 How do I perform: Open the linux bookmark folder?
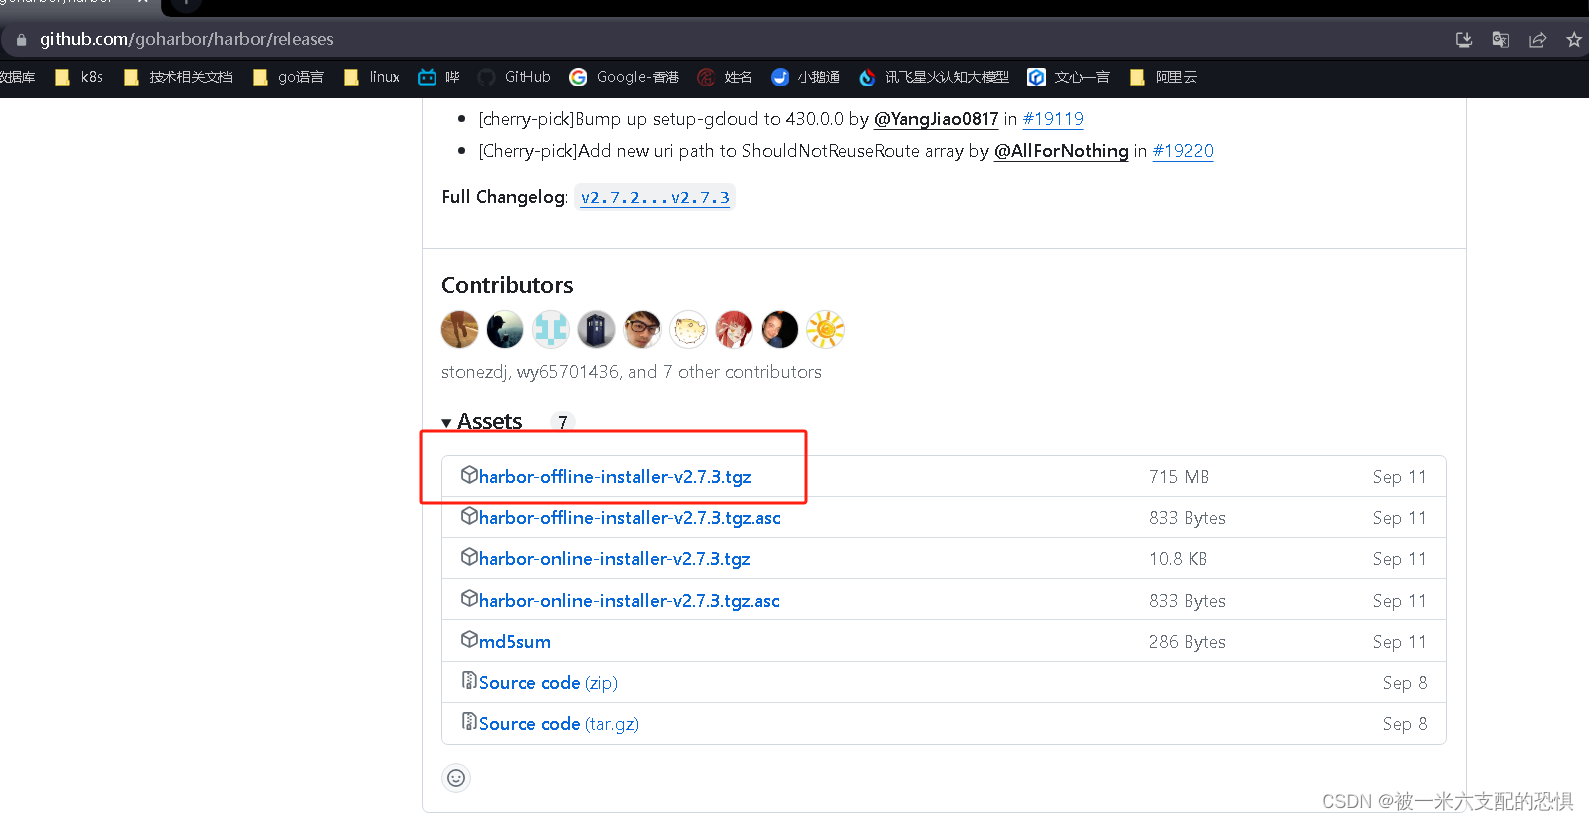tap(371, 77)
